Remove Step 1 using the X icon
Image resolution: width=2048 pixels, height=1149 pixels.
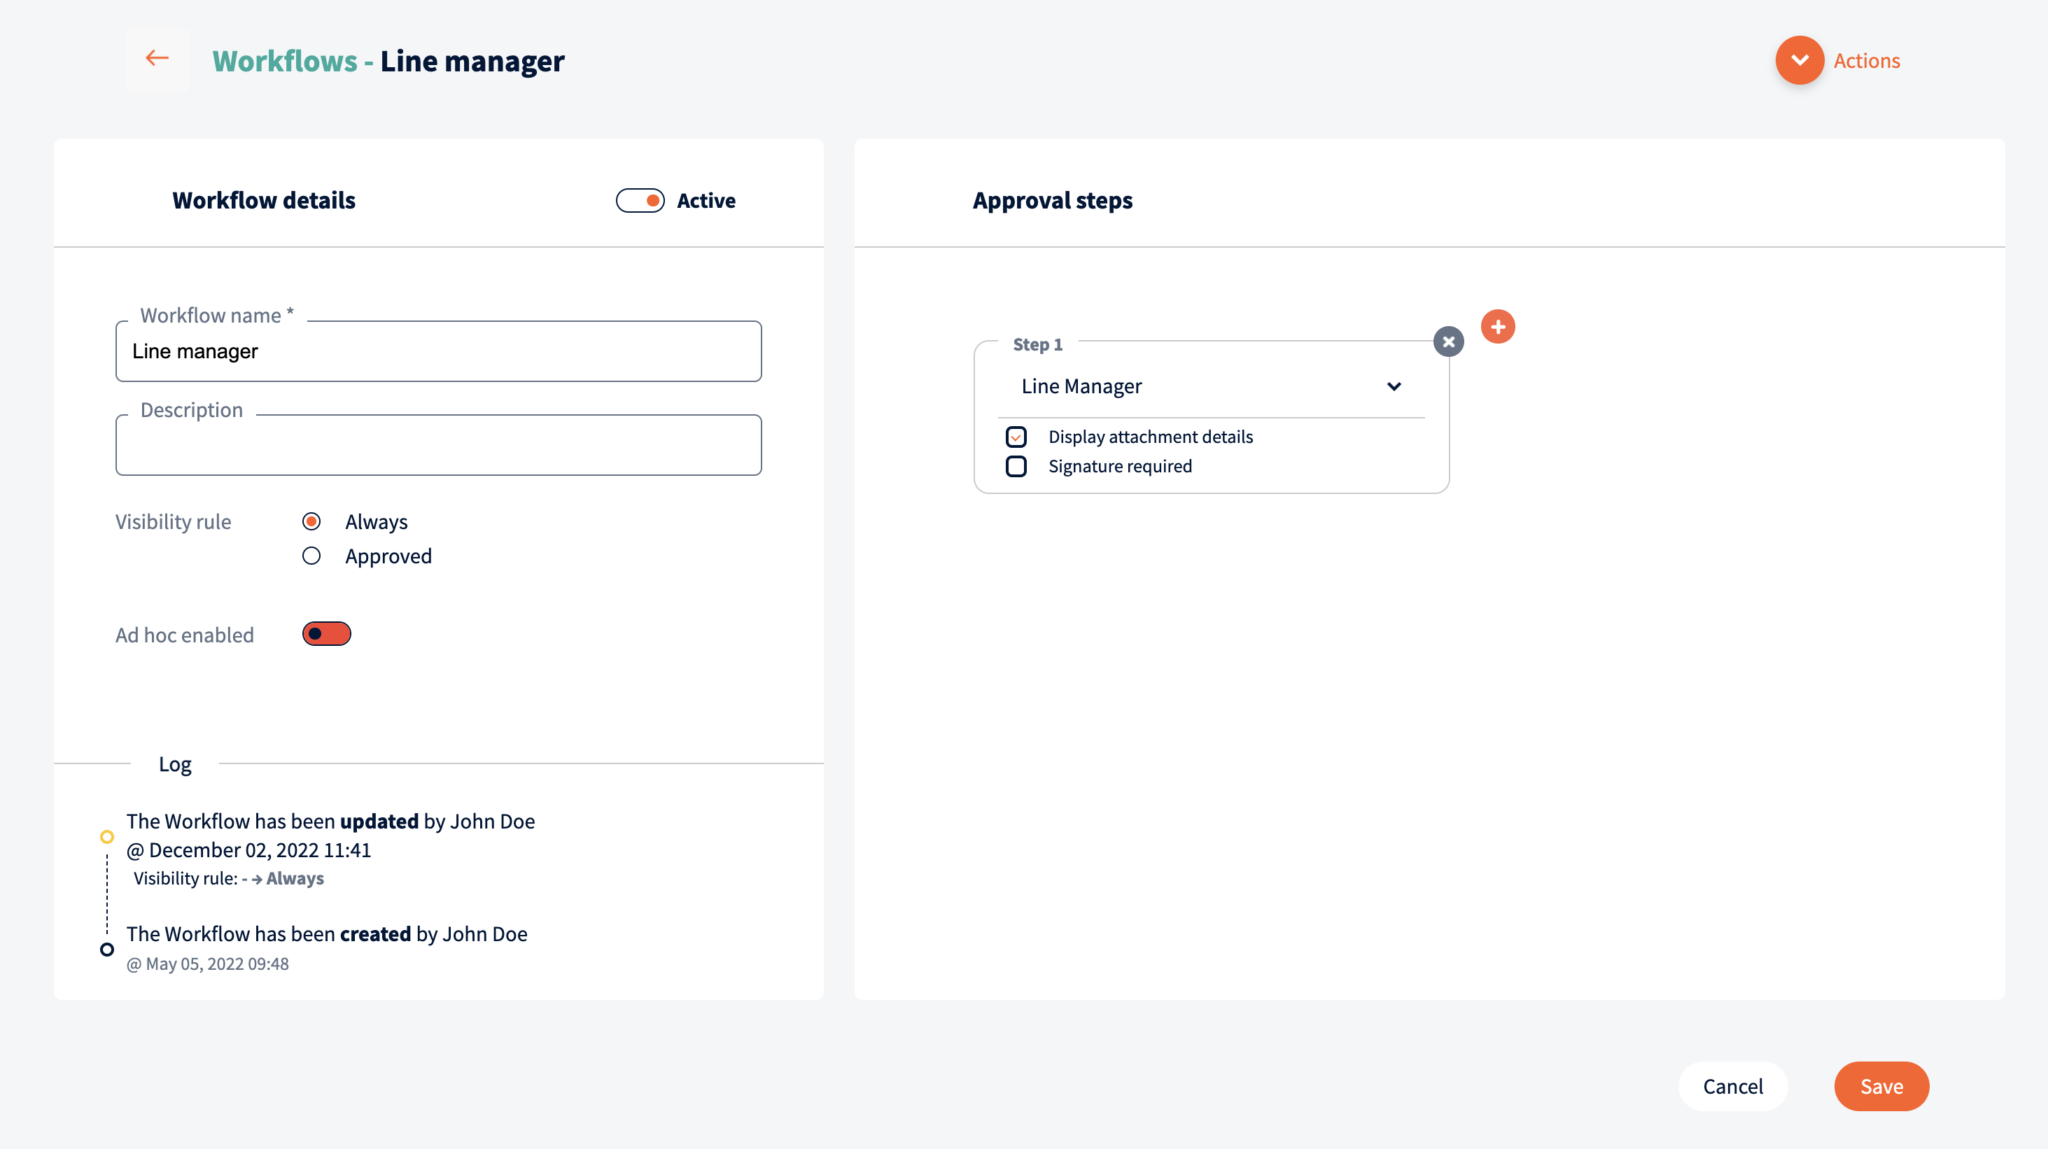[x=1448, y=341]
